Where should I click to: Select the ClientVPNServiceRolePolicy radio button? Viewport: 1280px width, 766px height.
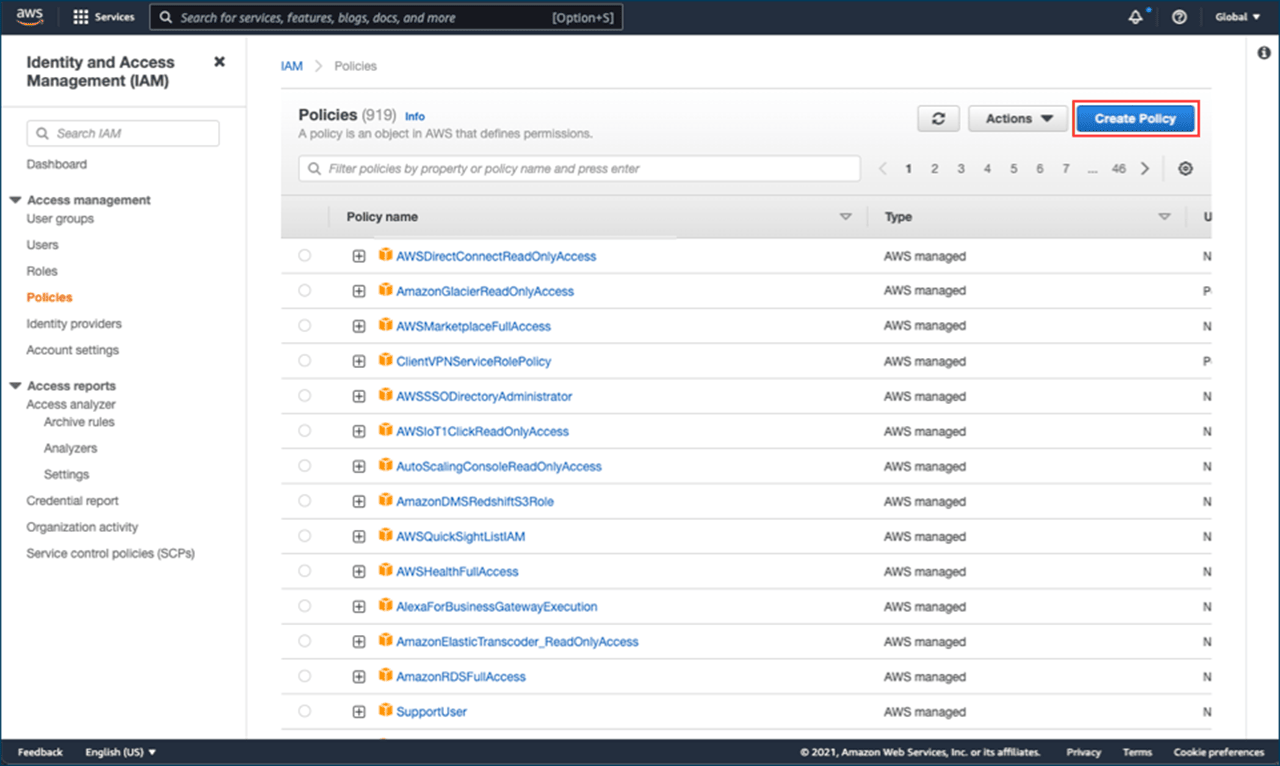(305, 361)
